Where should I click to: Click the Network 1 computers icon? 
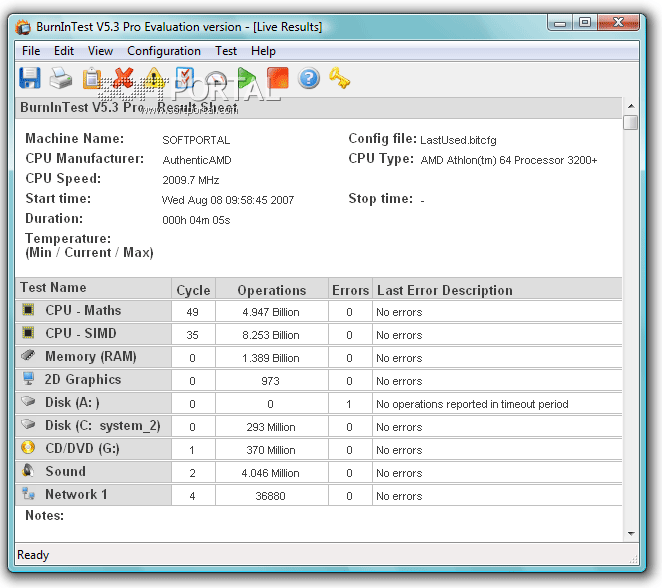pos(28,493)
